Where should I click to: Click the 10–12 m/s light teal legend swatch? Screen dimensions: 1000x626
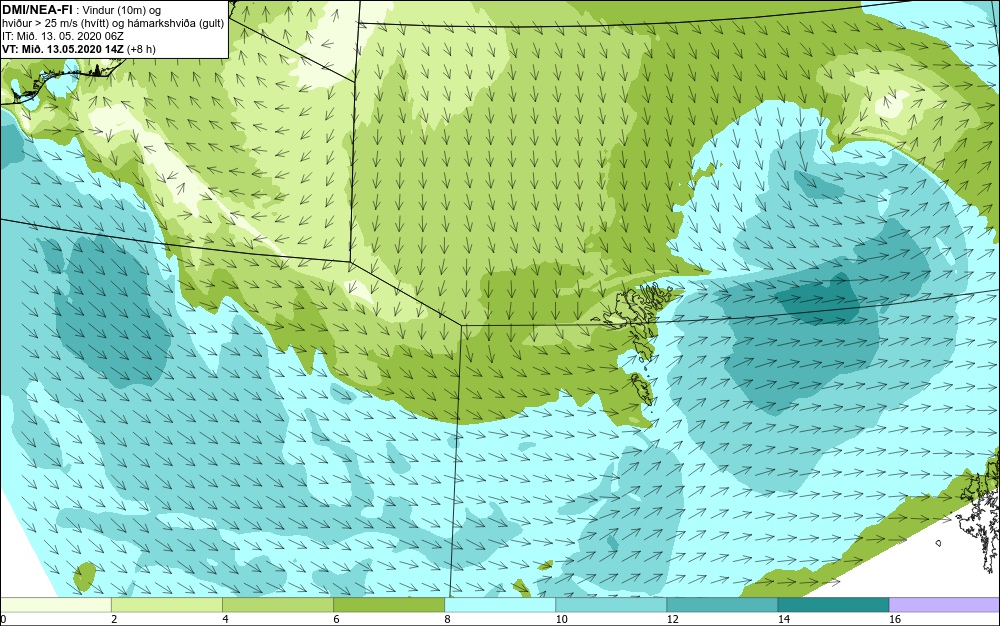[610, 605]
